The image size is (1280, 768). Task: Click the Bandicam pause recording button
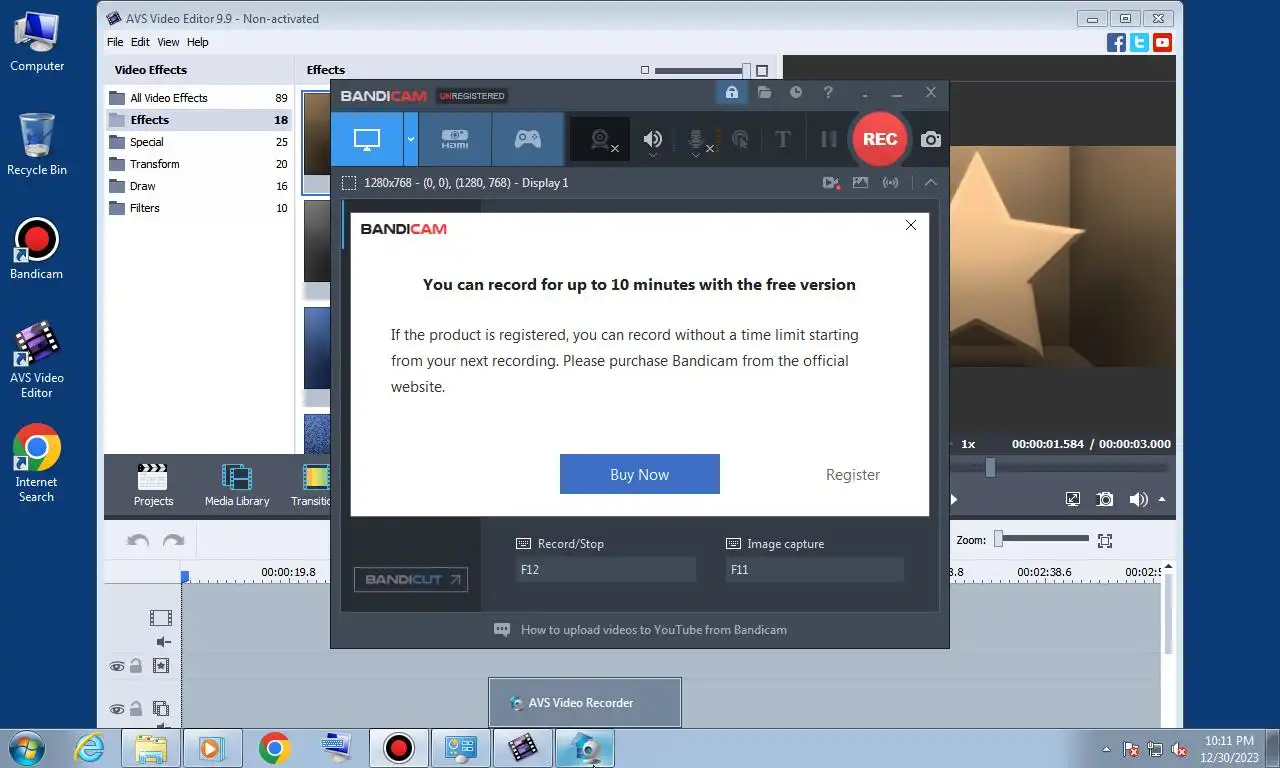tap(829, 140)
